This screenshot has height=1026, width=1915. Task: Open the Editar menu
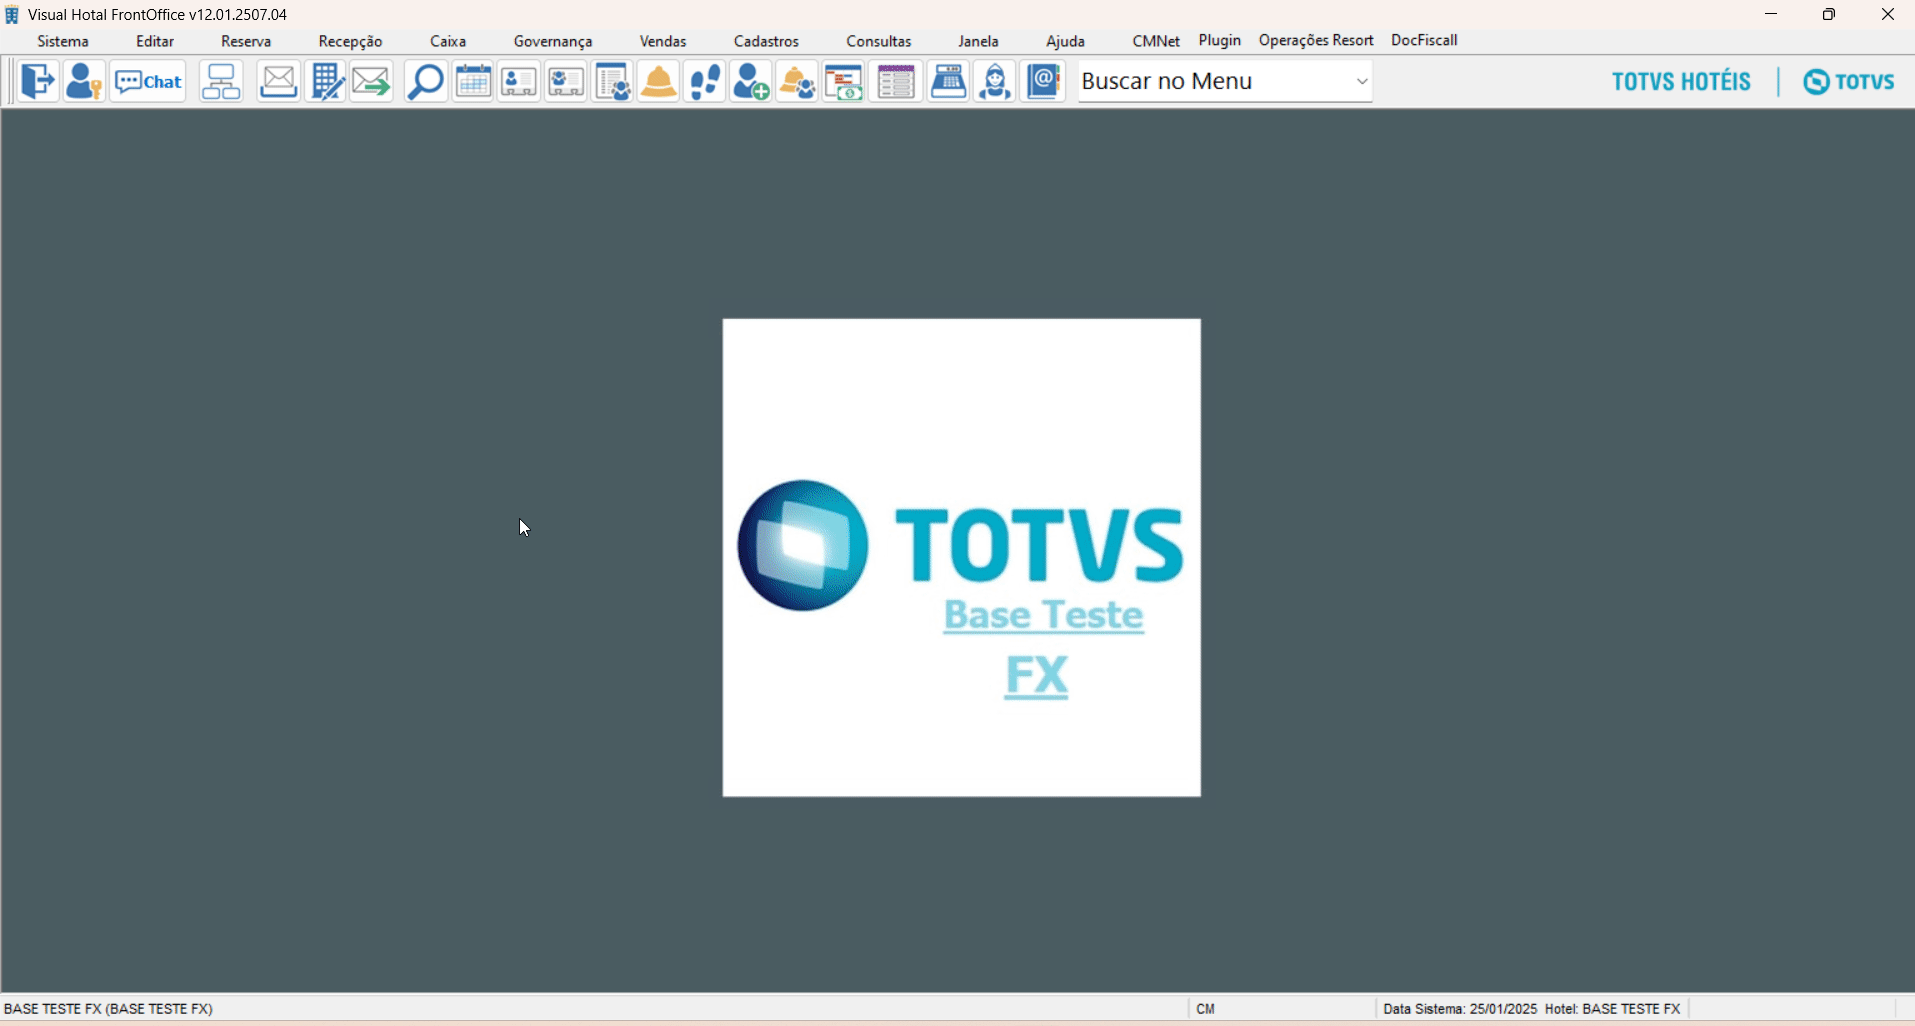(155, 41)
